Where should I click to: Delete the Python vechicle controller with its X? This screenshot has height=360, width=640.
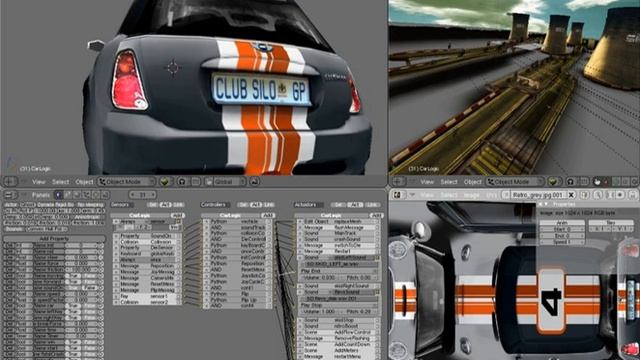206,222
